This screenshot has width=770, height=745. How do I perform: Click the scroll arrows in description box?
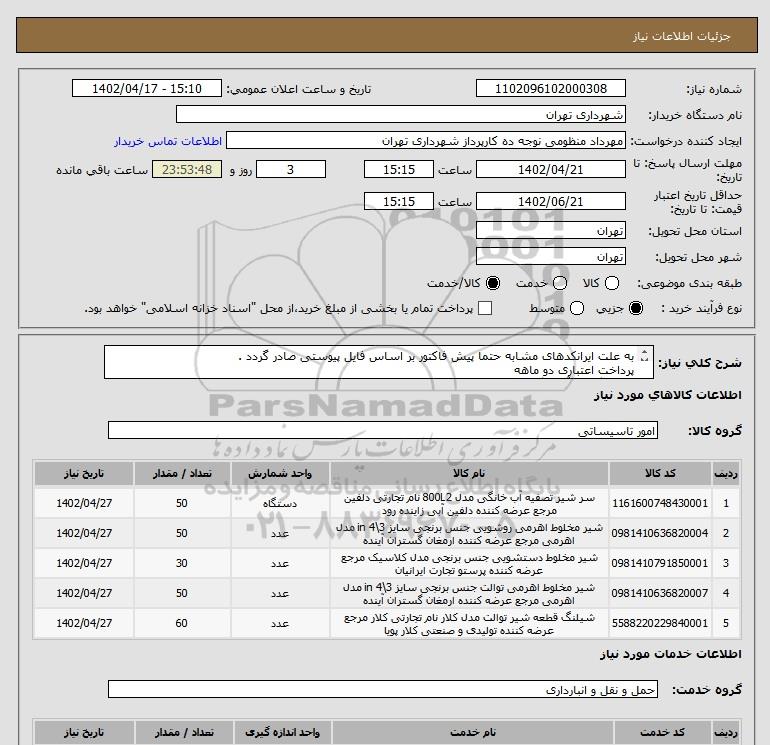645,357
